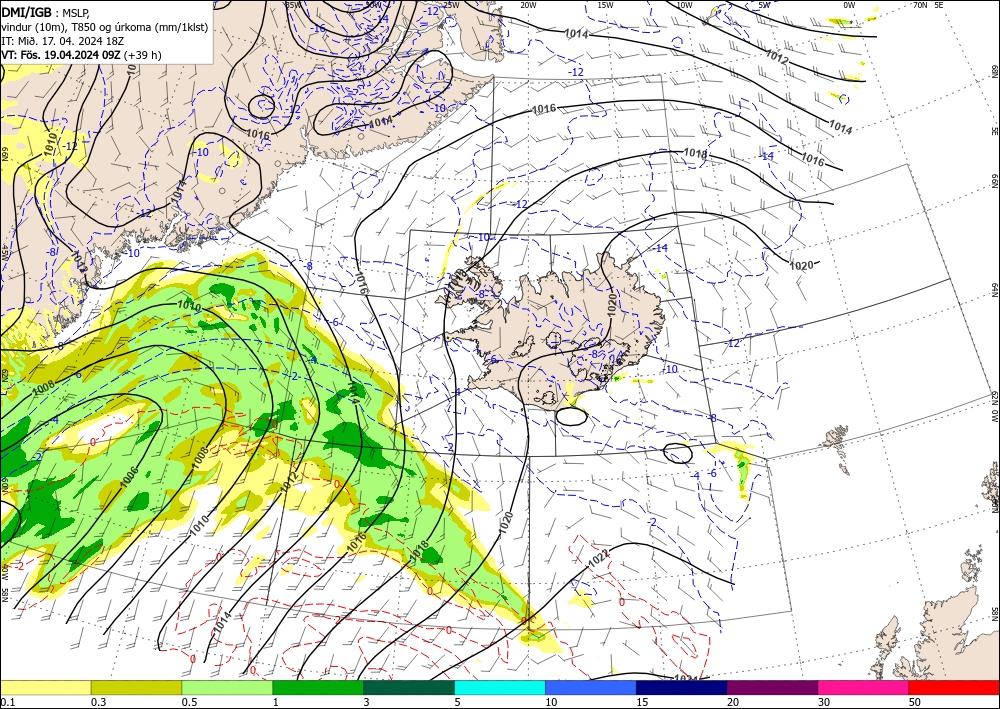Click the '20W' longitude label at top
Viewport: 1000px width, 709px height.
pyautogui.click(x=528, y=5)
